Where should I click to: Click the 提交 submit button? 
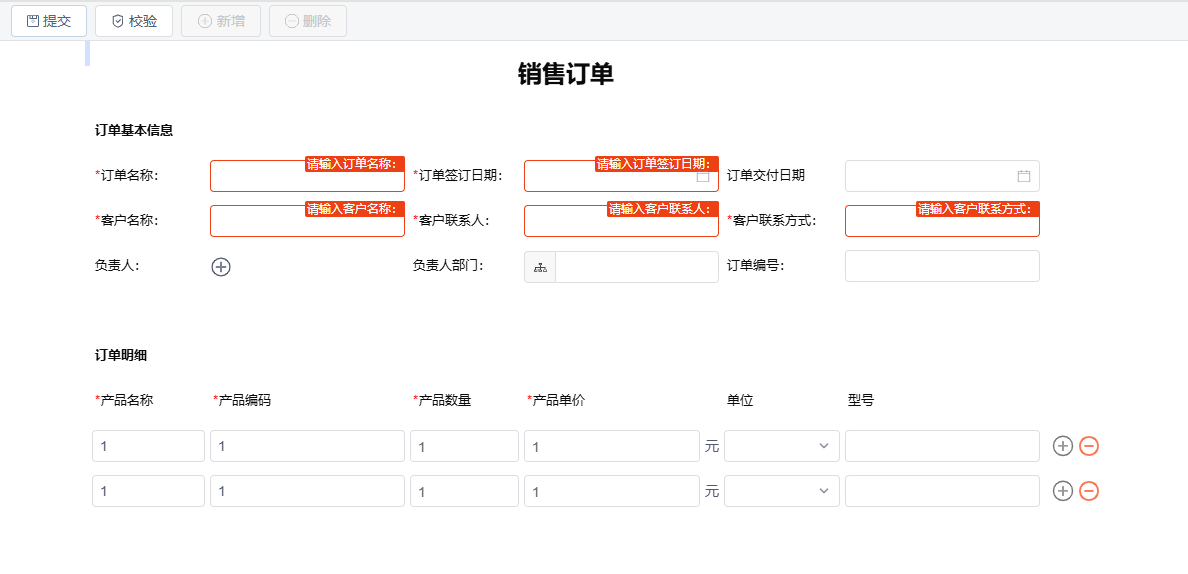coord(48,21)
